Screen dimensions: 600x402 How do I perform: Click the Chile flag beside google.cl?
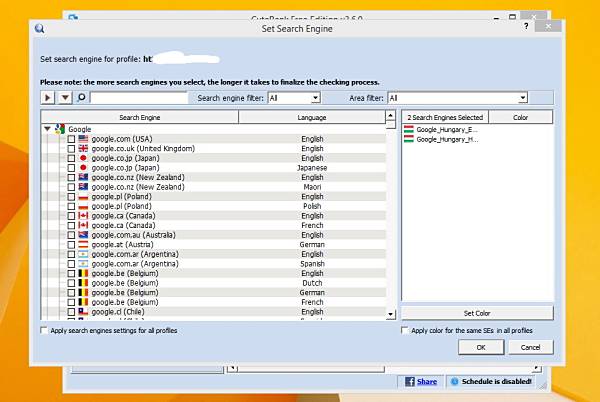pos(83,311)
